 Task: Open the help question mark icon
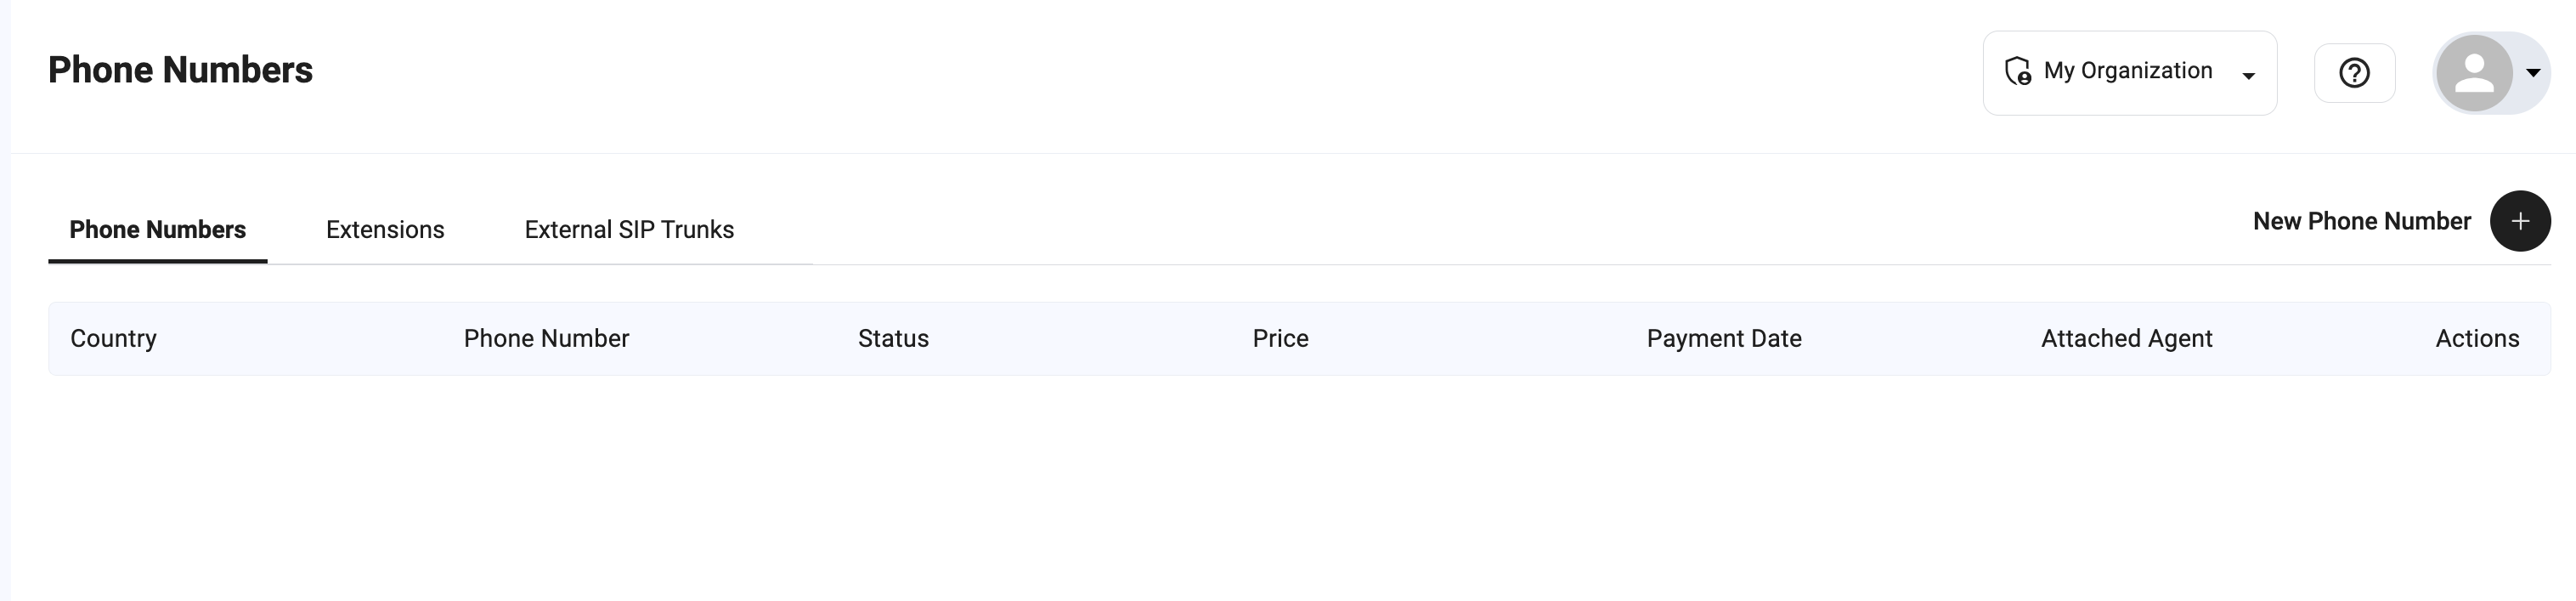click(2354, 73)
